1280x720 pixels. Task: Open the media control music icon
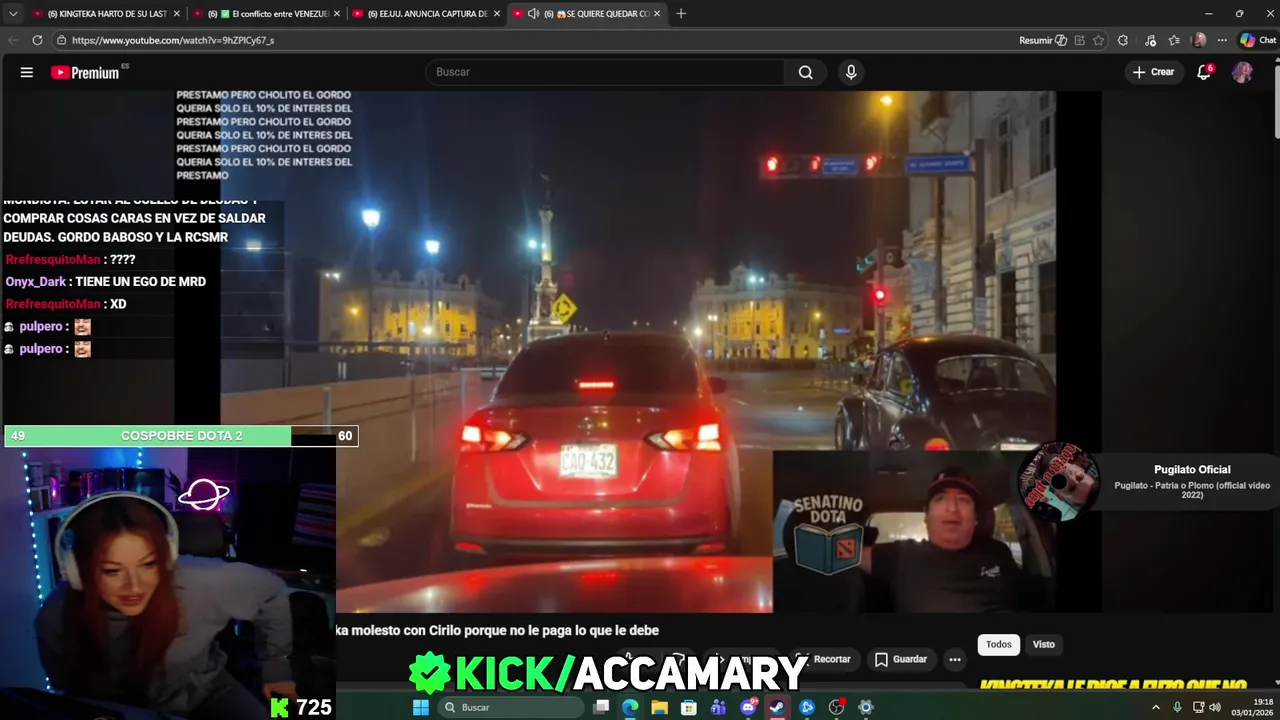click(x=1151, y=40)
